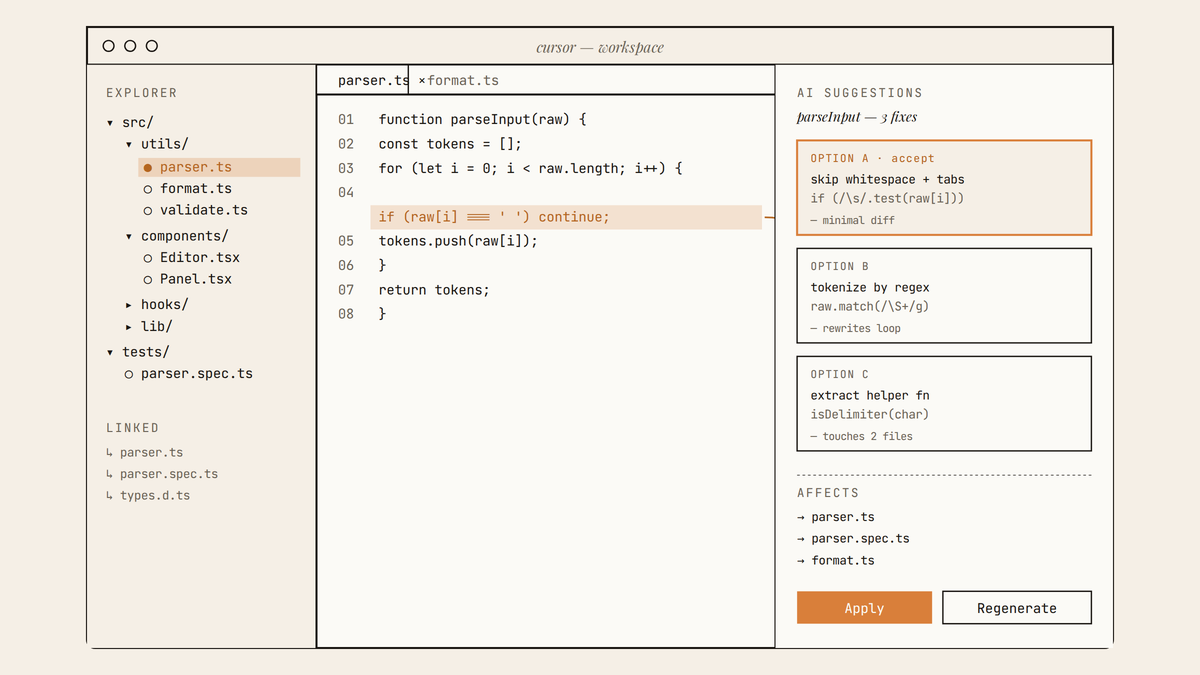Click line number 08 in the gutter
The width and height of the screenshot is (1200, 675).
[x=346, y=314]
